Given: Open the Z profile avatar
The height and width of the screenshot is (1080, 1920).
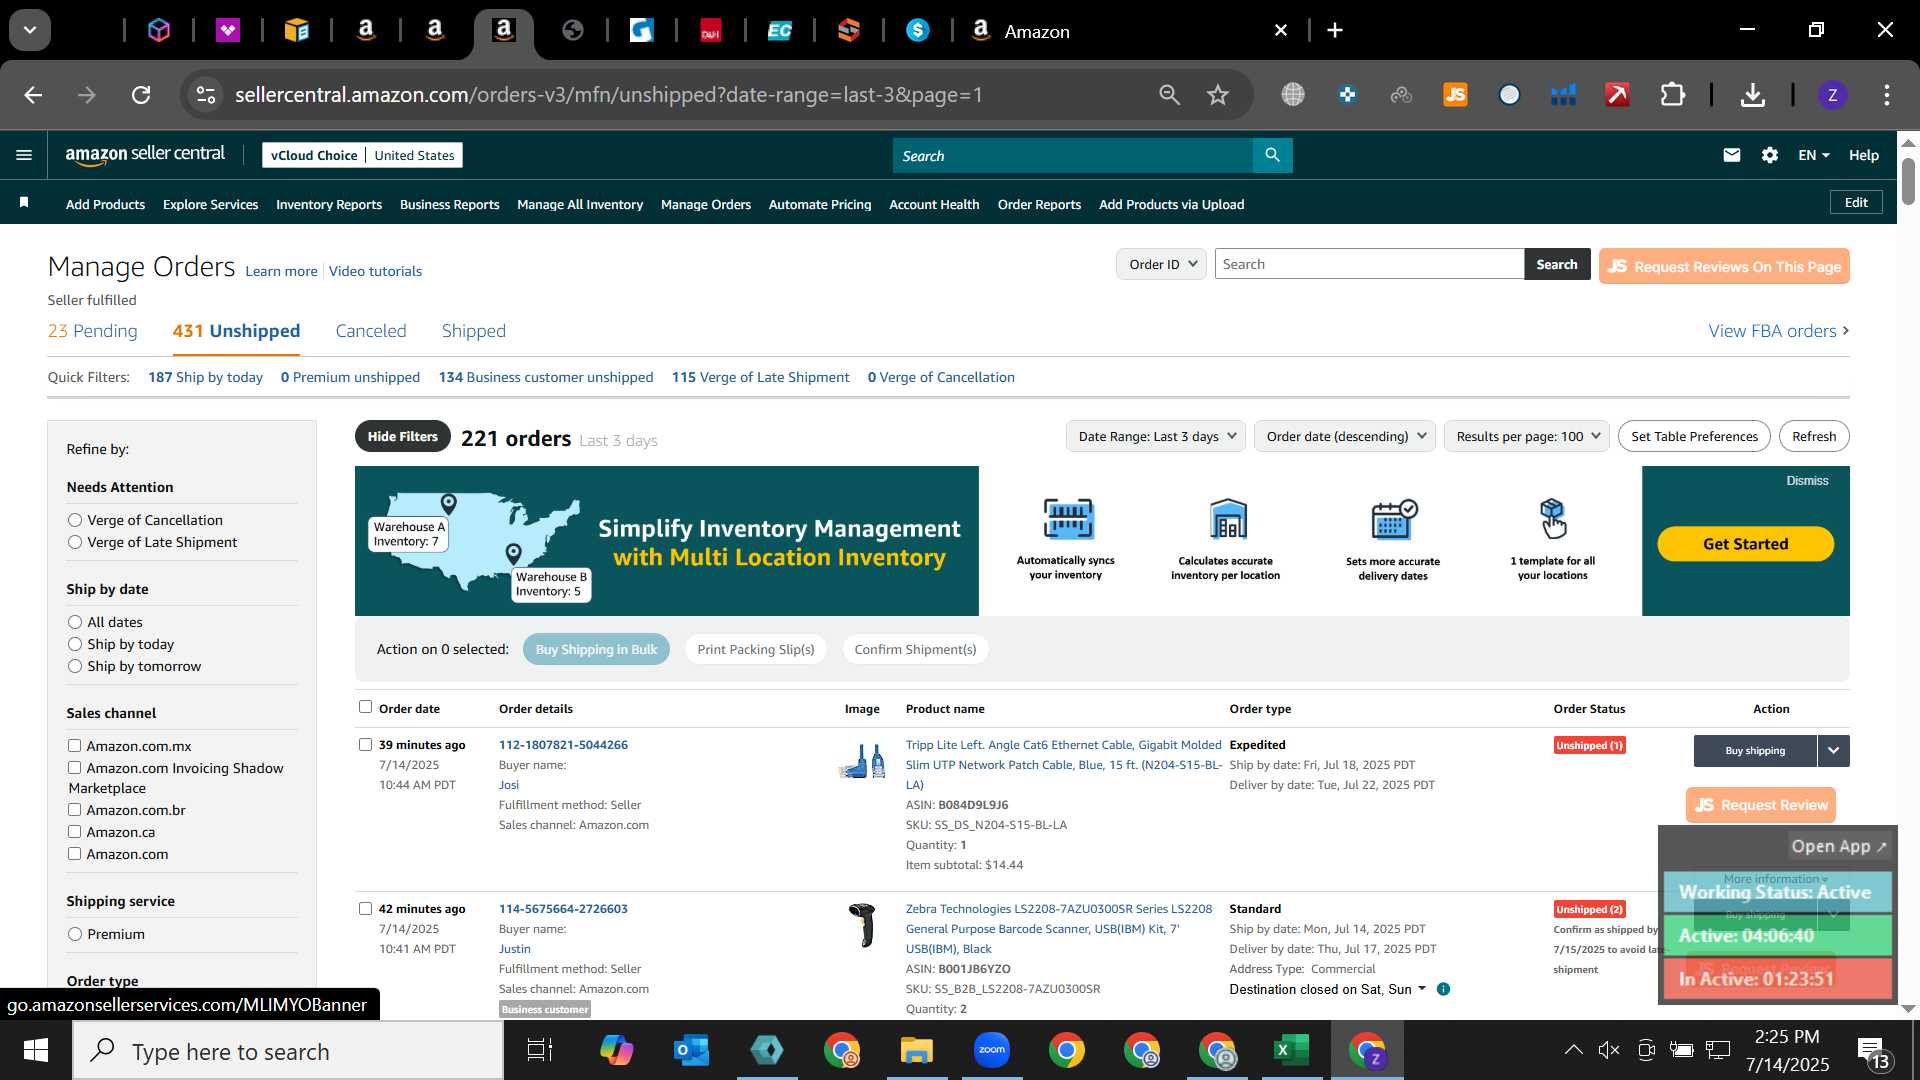Looking at the screenshot, I should (x=1832, y=95).
